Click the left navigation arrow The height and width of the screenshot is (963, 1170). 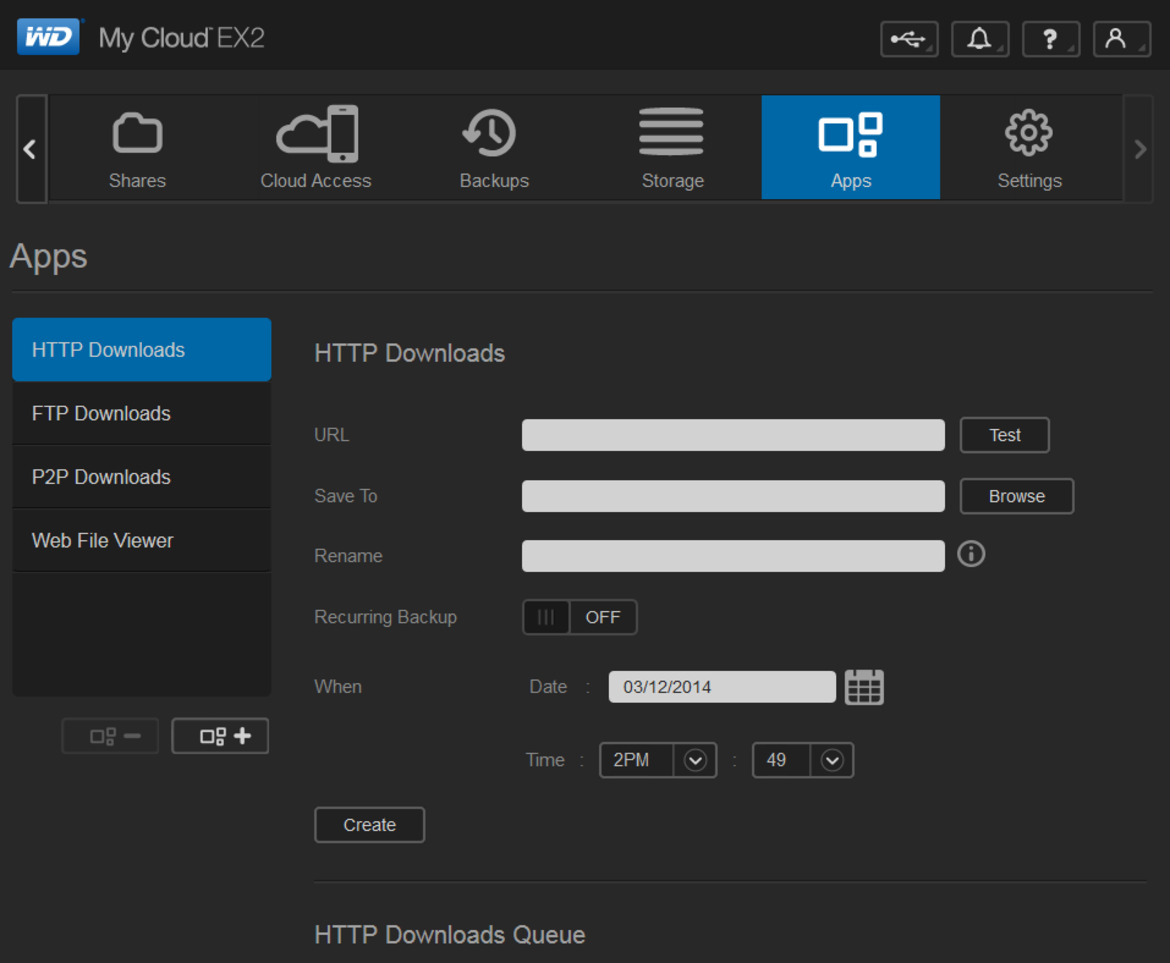pyautogui.click(x=31, y=148)
